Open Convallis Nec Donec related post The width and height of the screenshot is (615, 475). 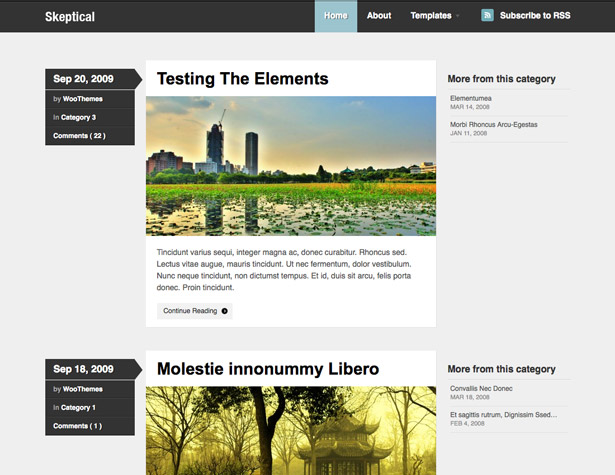(x=481, y=388)
